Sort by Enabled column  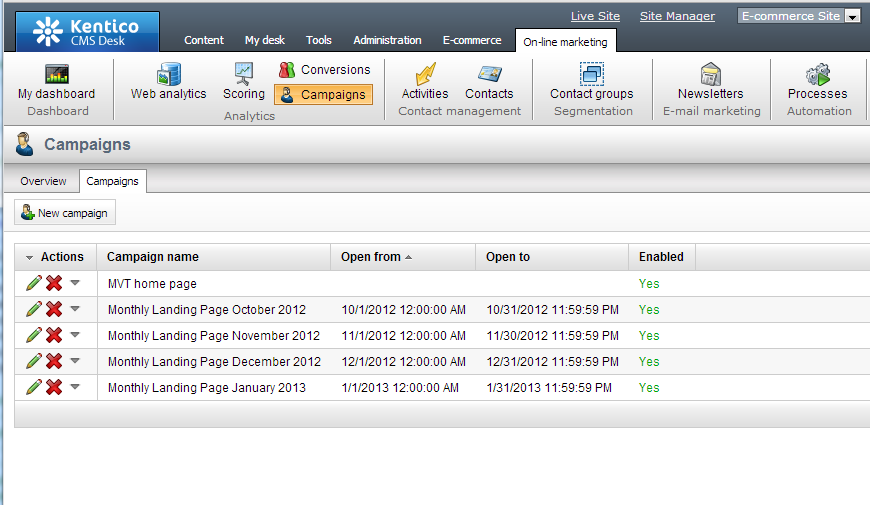(661, 257)
